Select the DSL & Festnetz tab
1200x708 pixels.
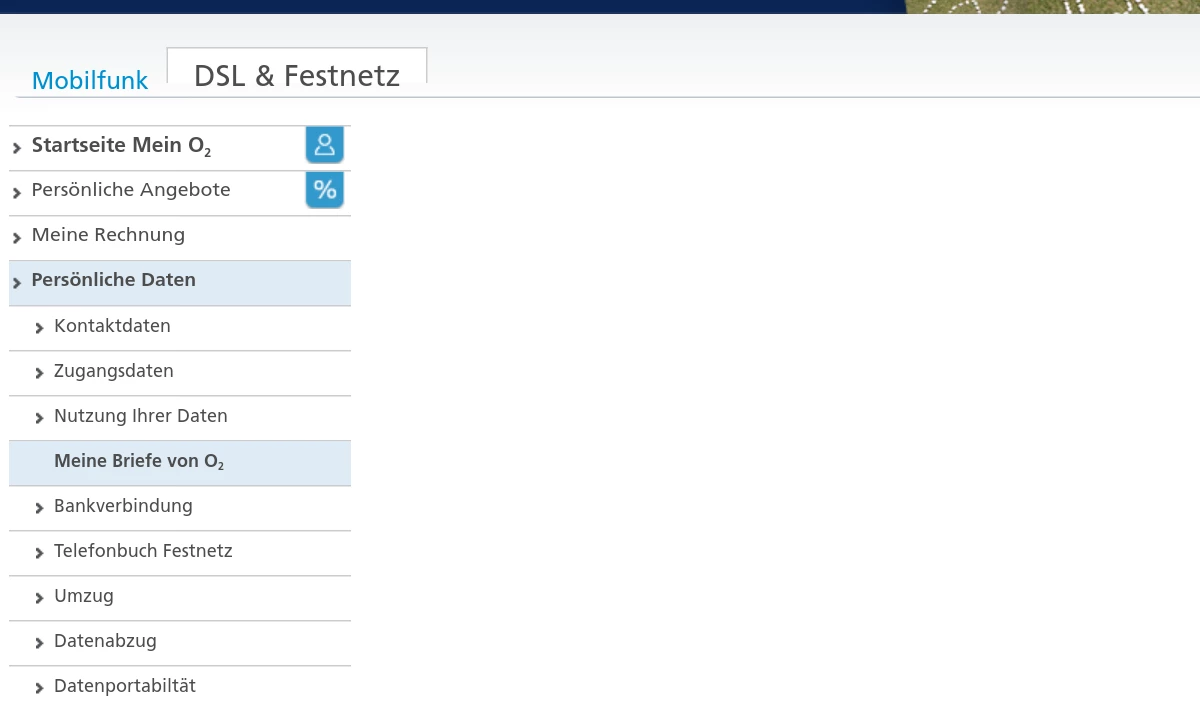(x=297, y=76)
